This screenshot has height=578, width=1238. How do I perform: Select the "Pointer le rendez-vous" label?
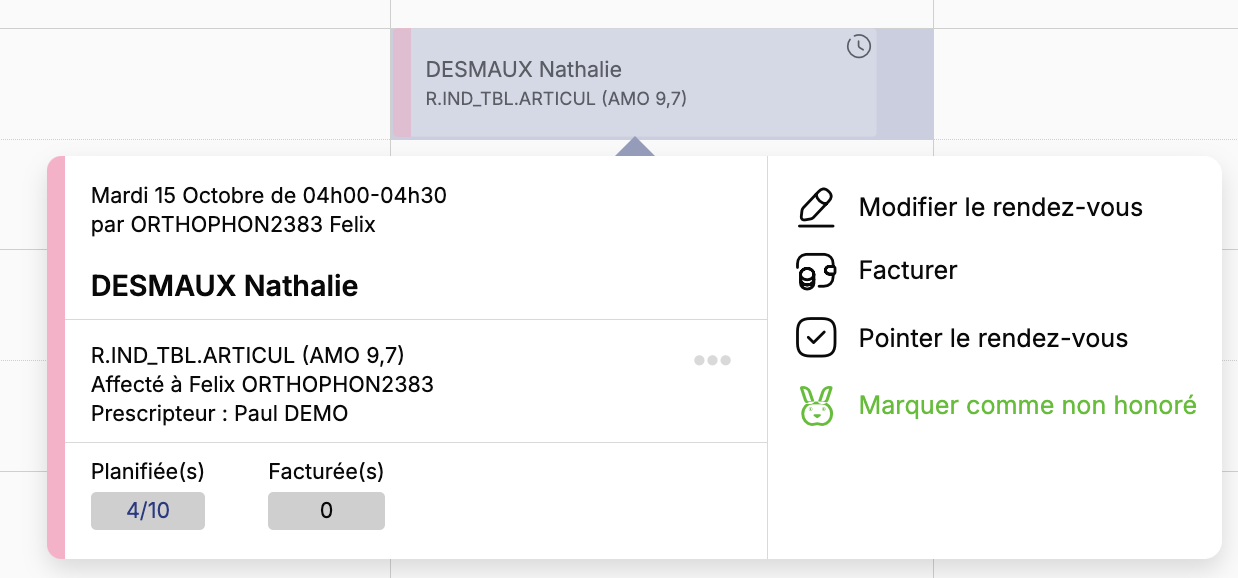tap(993, 338)
